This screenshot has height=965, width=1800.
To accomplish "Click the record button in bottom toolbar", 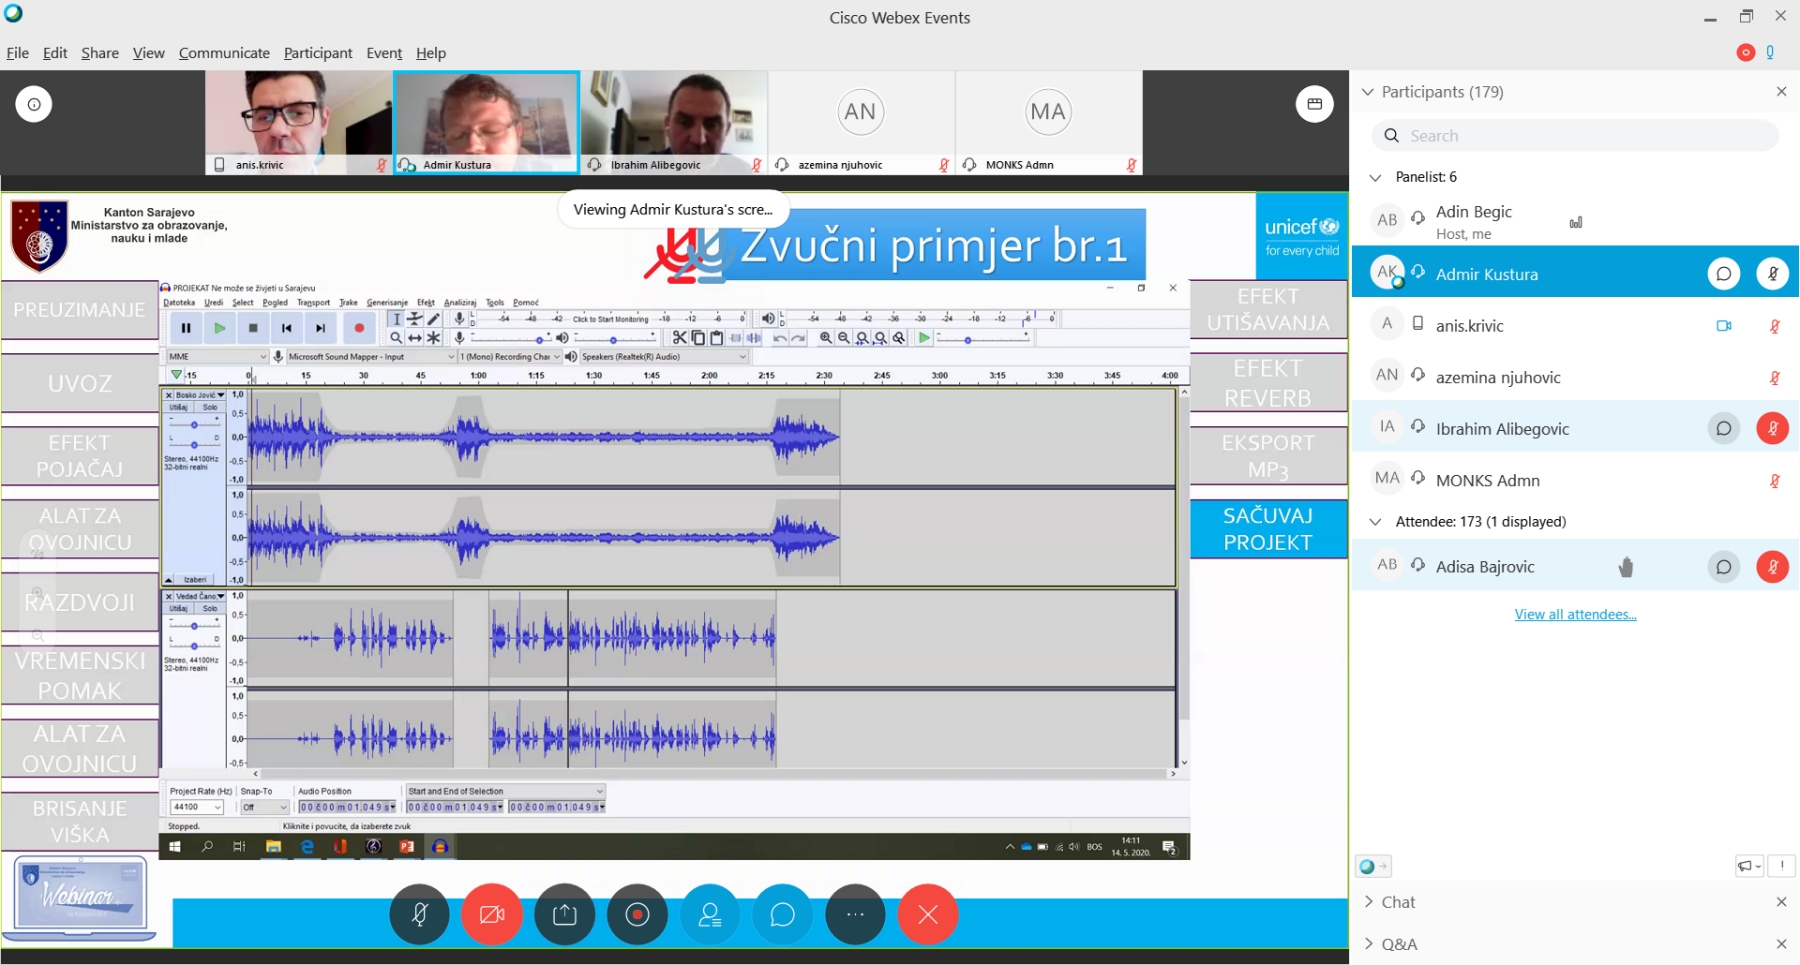I will pos(637,914).
